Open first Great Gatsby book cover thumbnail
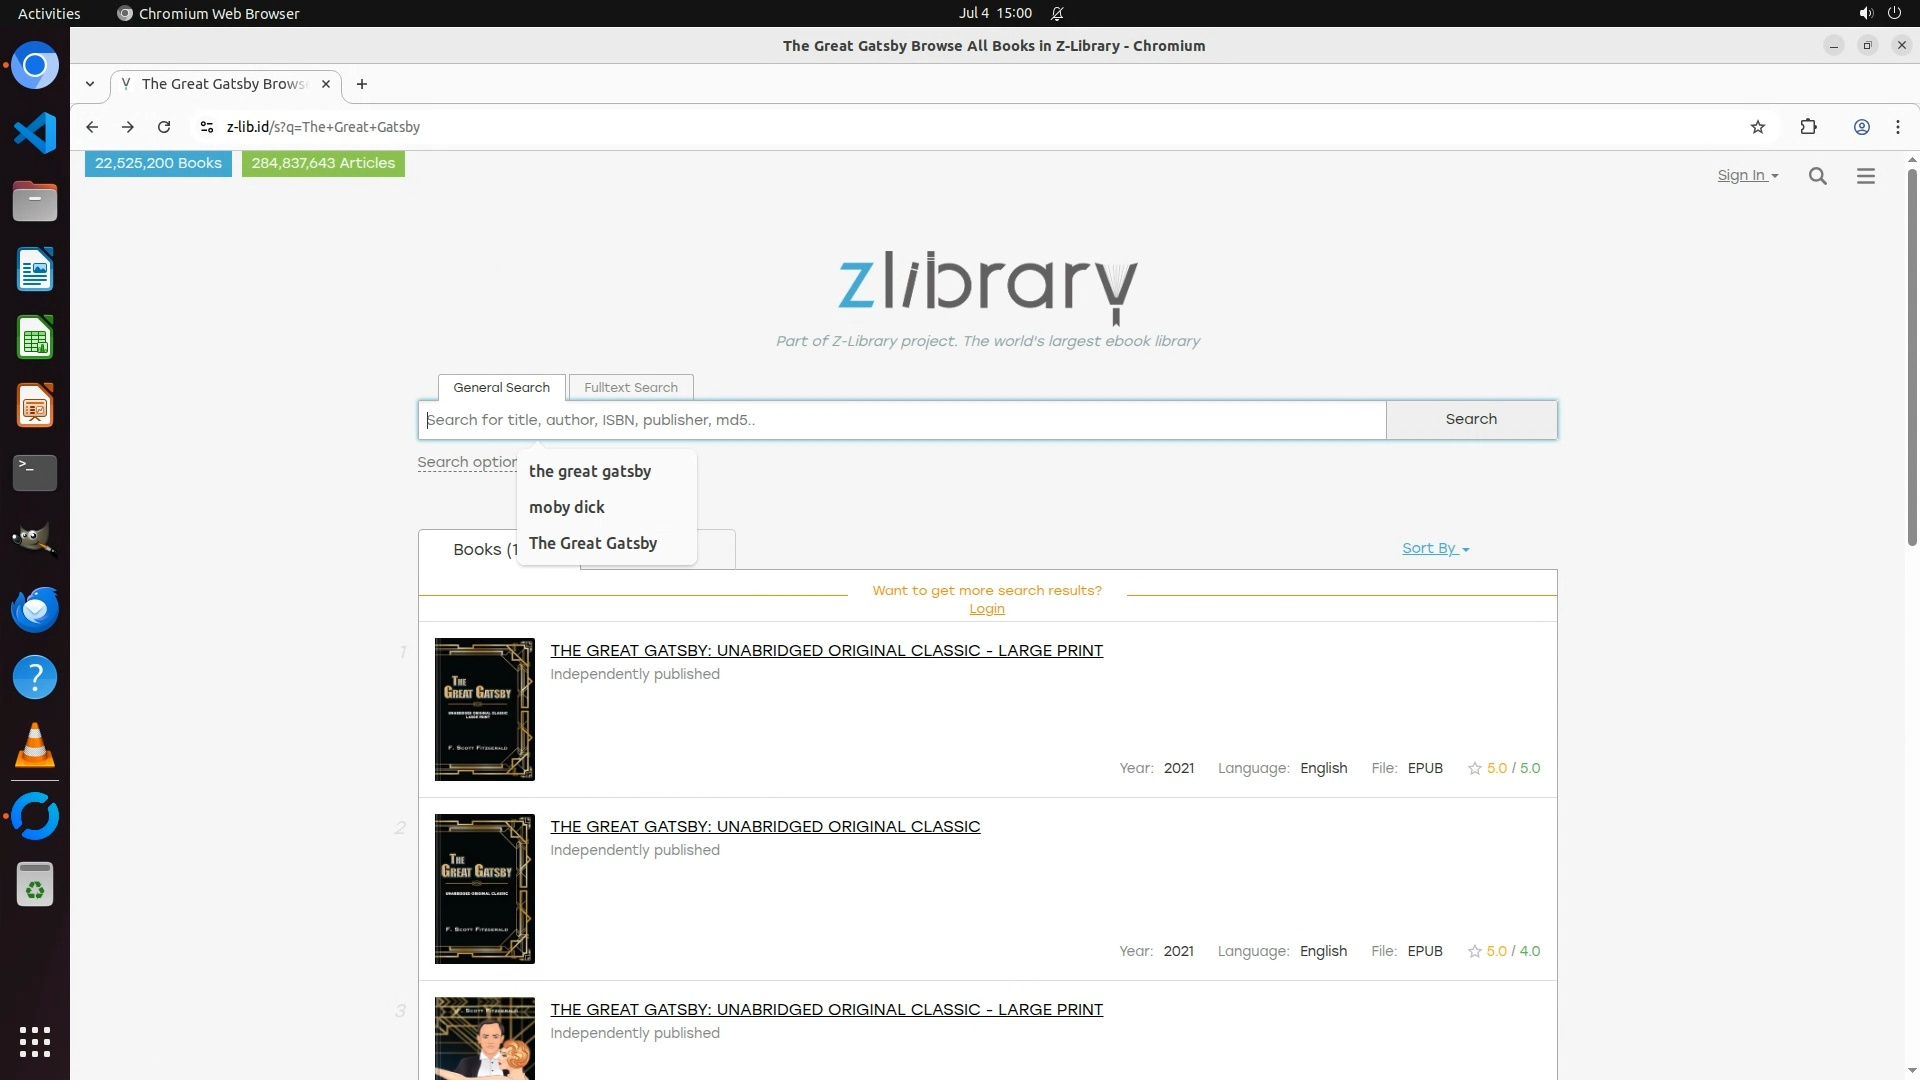Viewport: 1920px width, 1080px height. 484,709
